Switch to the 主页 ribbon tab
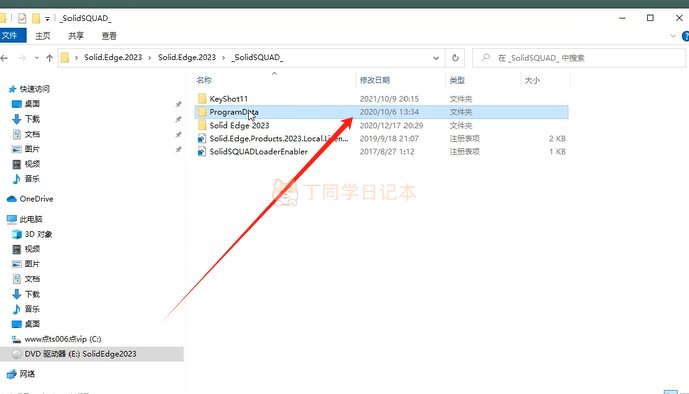 43,36
